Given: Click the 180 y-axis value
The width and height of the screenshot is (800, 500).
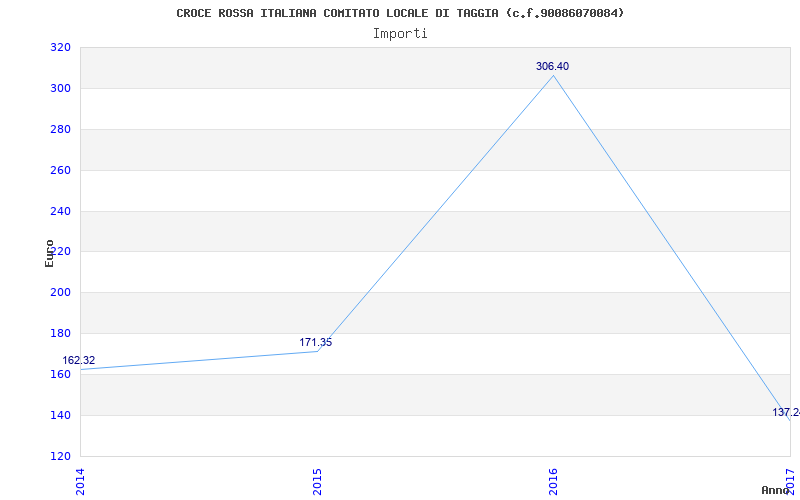Looking at the screenshot, I should pyautogui.click(x=60, y=333).
